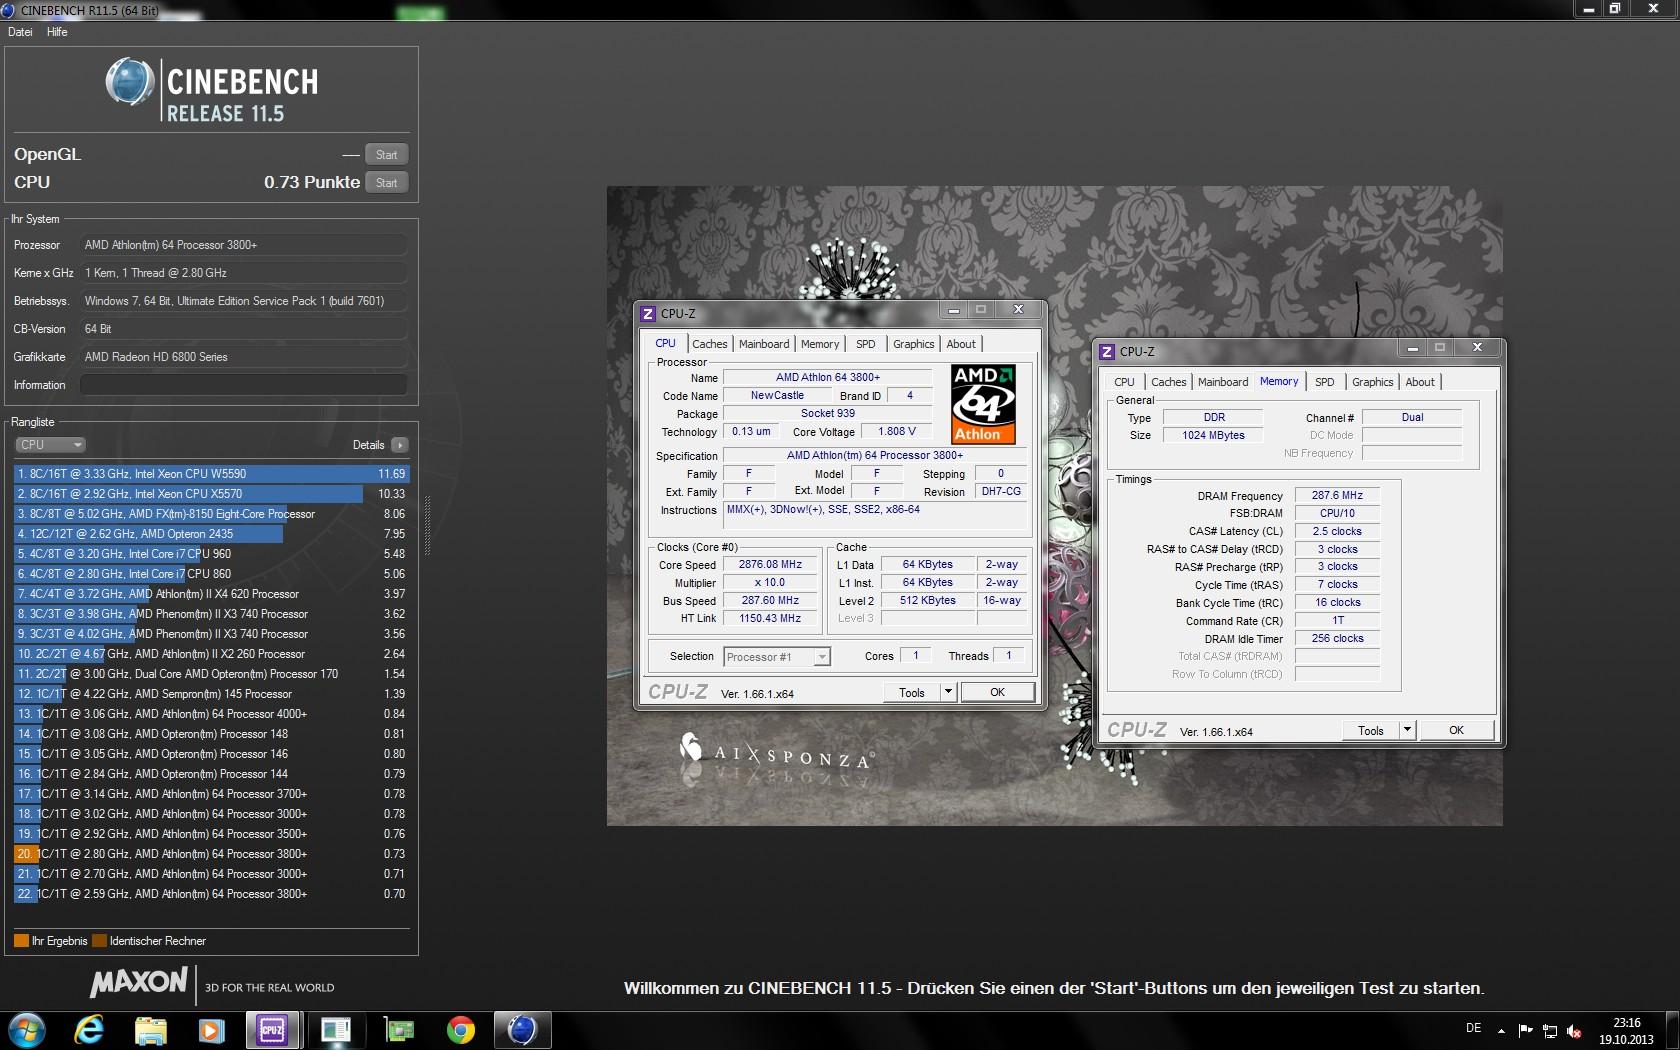Image resolution: width=1680 pixels, height=1050 pixels.
Task: Click the Core Speed value 2876.08 MHz
Action: click(770, 565)
